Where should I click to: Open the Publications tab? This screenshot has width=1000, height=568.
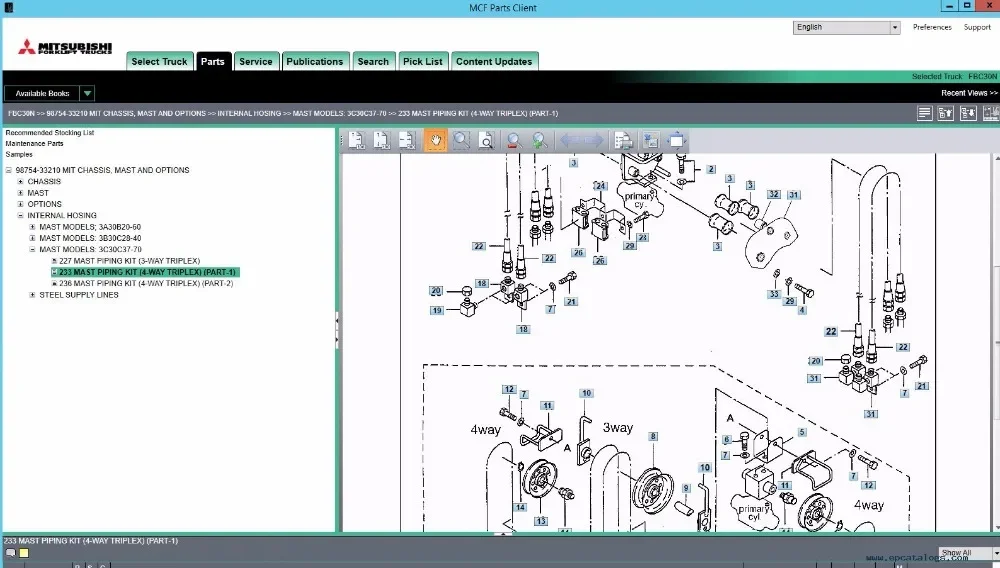click(314, 61)
